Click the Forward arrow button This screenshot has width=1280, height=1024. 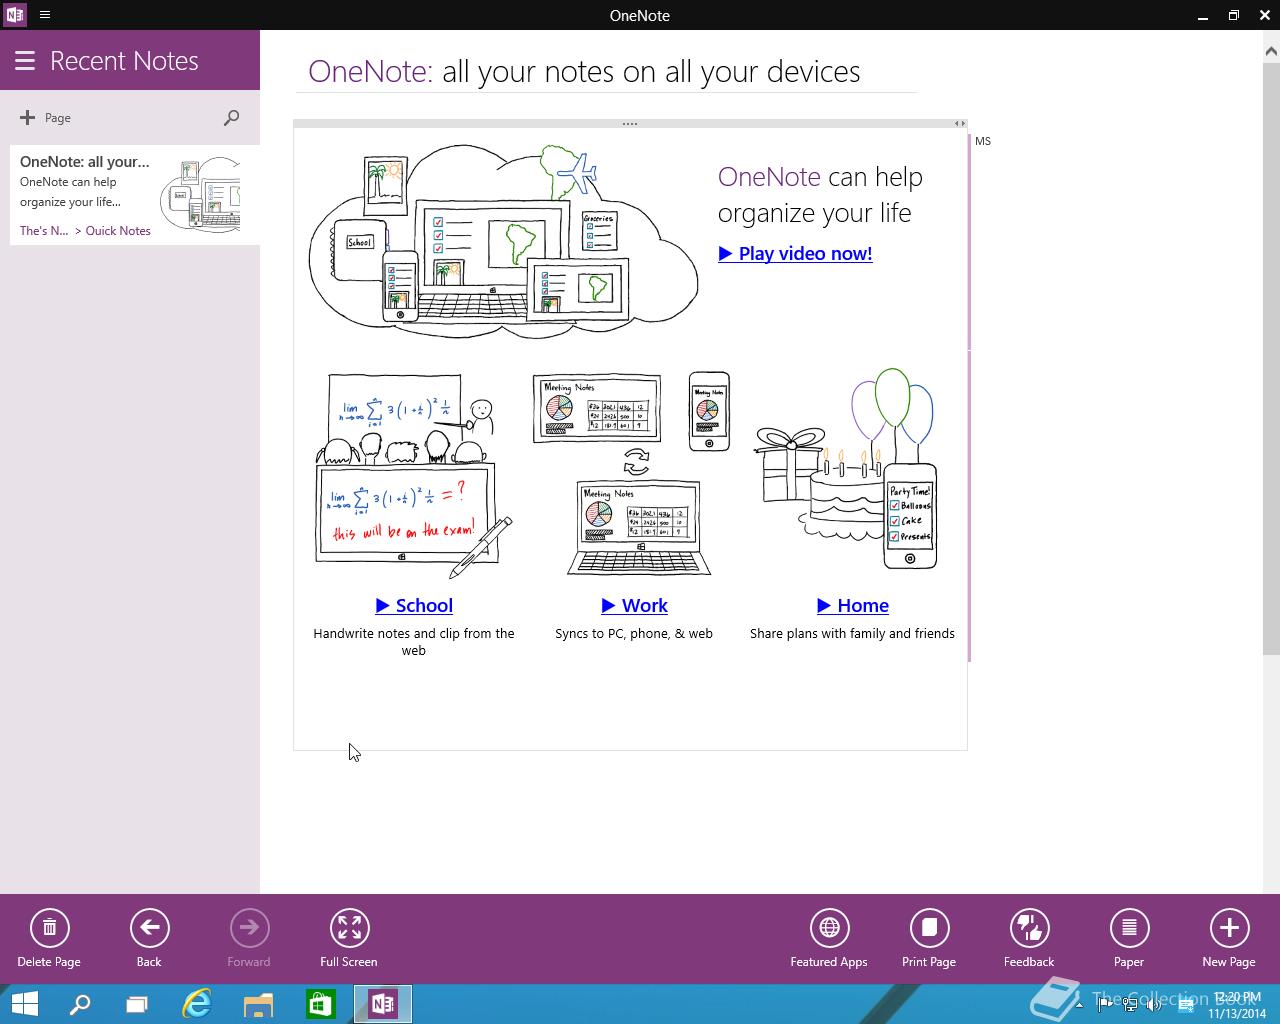tap(249, 928)
